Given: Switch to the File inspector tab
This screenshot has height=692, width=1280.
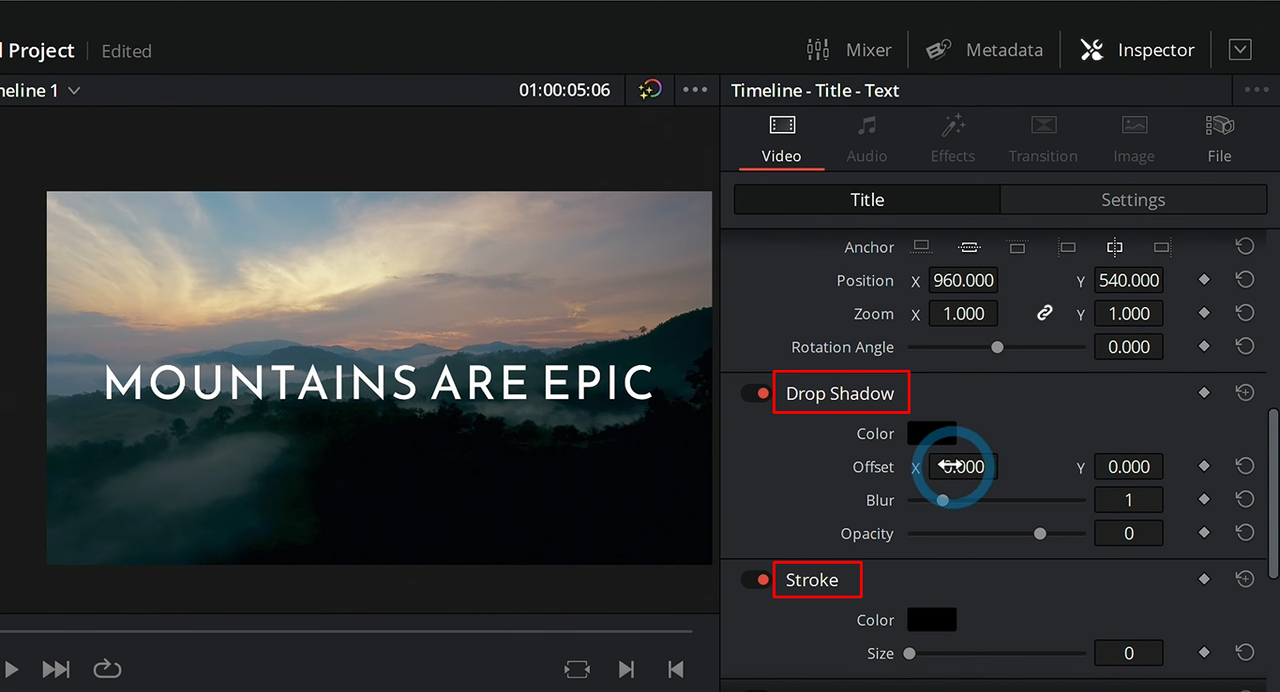Looking at the screenshot, I should coord(1219,138).
